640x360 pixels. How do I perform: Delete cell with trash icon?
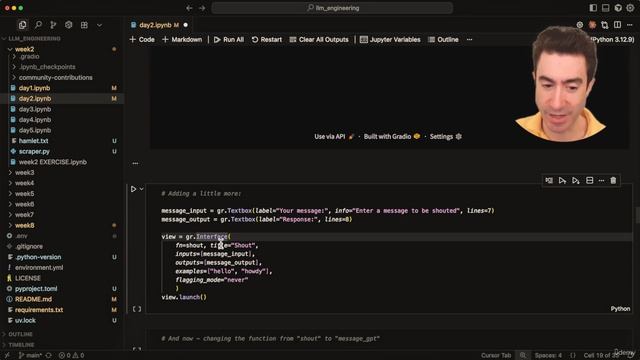(x=613, y=180)
